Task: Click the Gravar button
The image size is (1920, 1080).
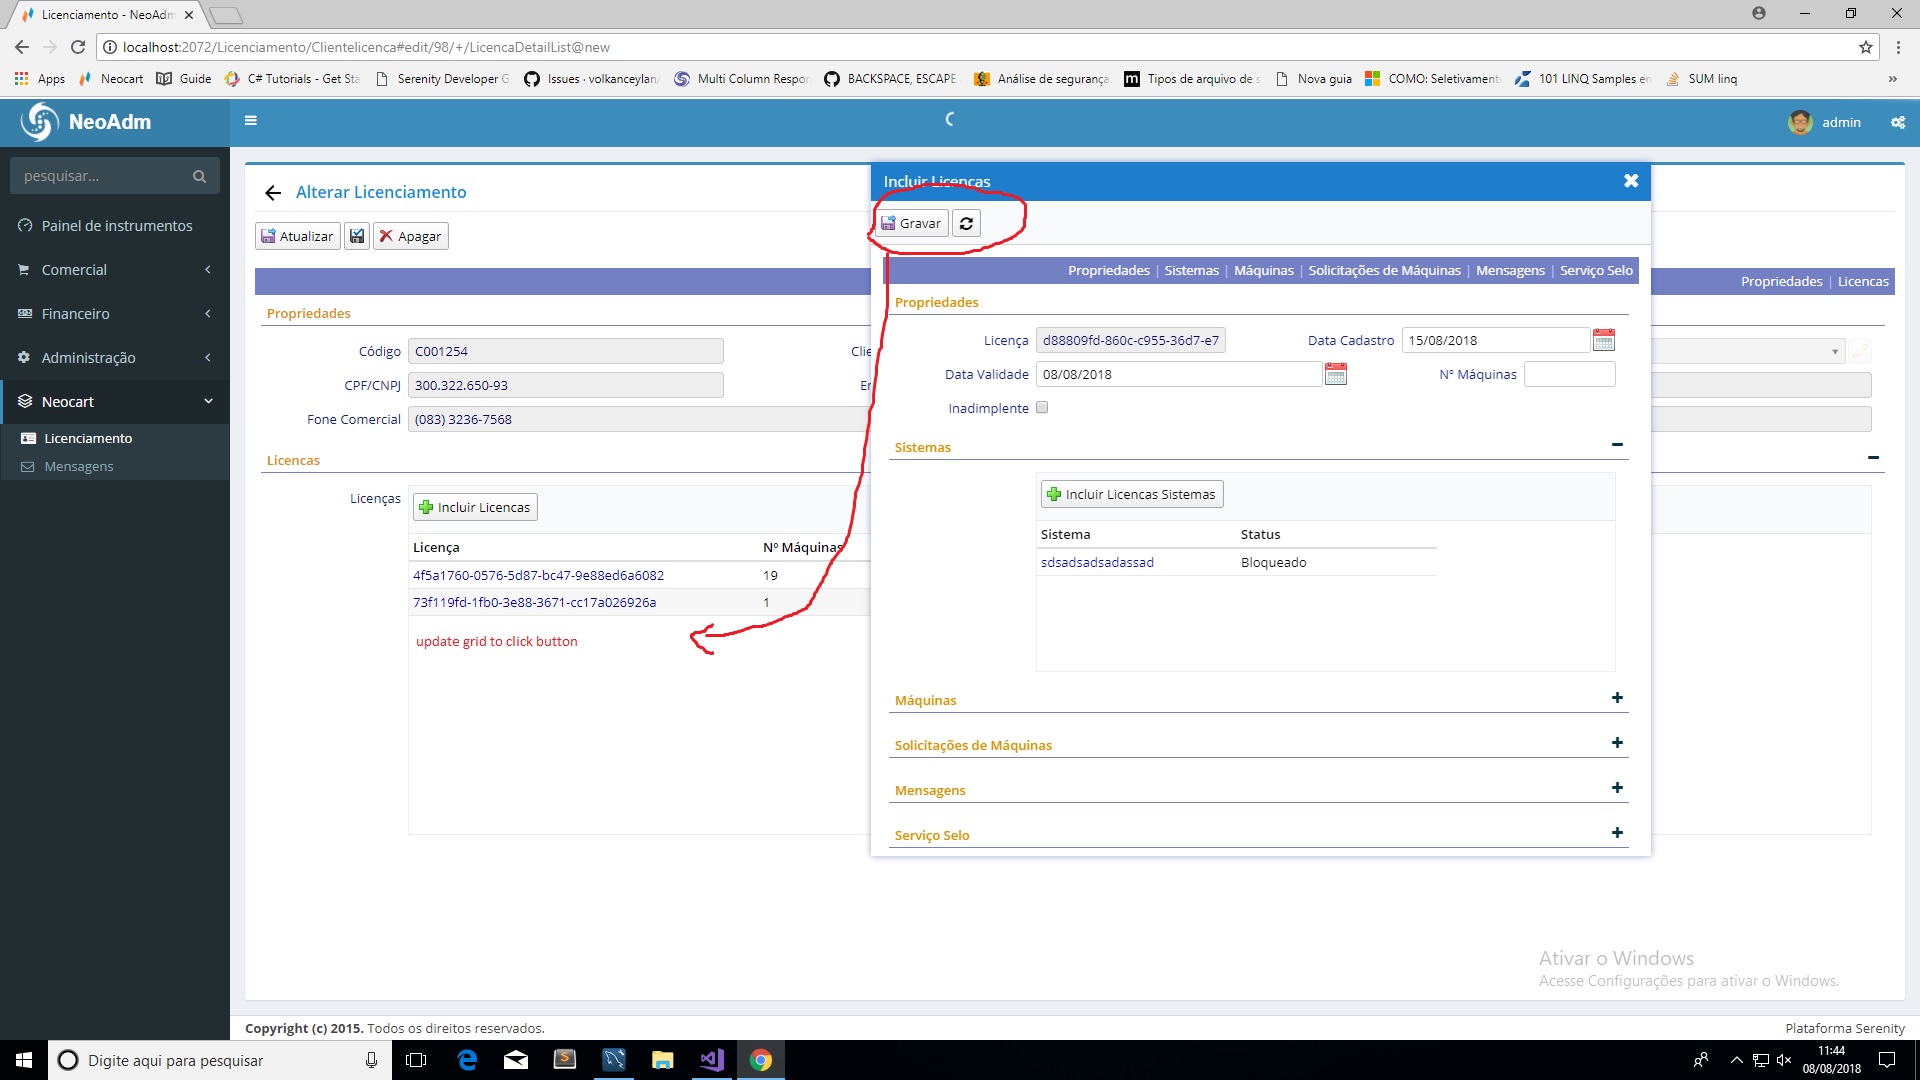Action: click(x=911, y=223)
